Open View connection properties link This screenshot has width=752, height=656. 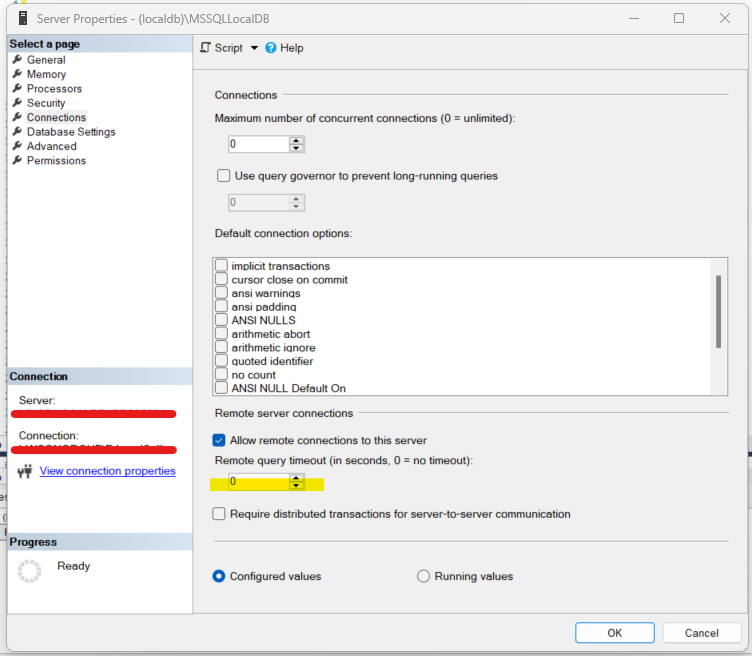[x=107, y=471]
